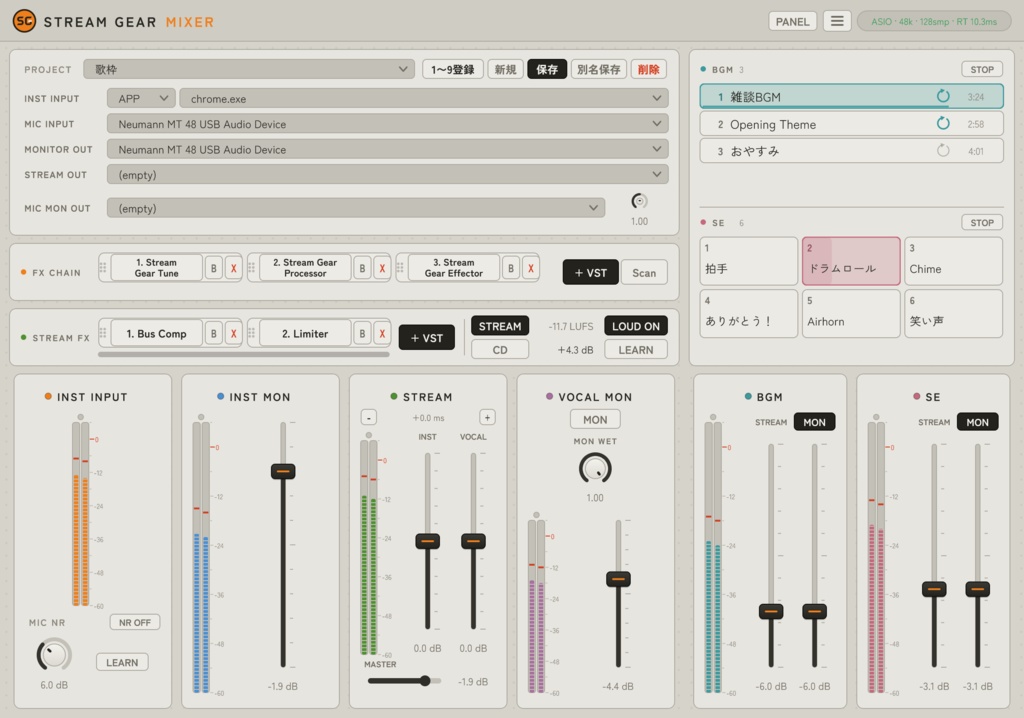
Task: Click 削除 delete project button
Action: tap(648, 69)
